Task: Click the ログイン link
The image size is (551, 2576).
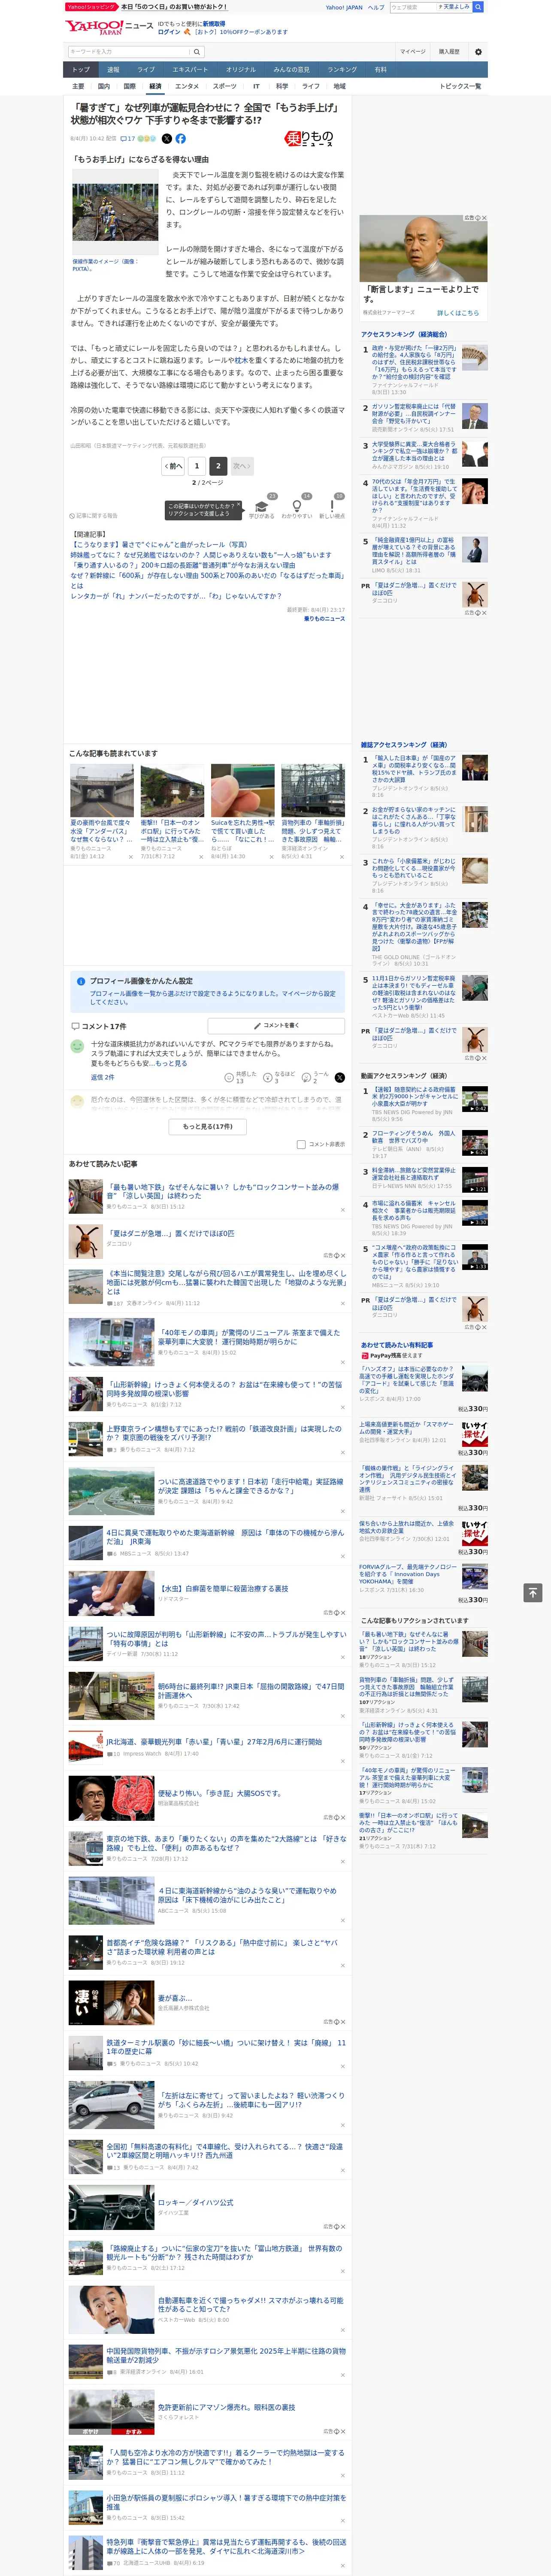Action: (169, 32)
